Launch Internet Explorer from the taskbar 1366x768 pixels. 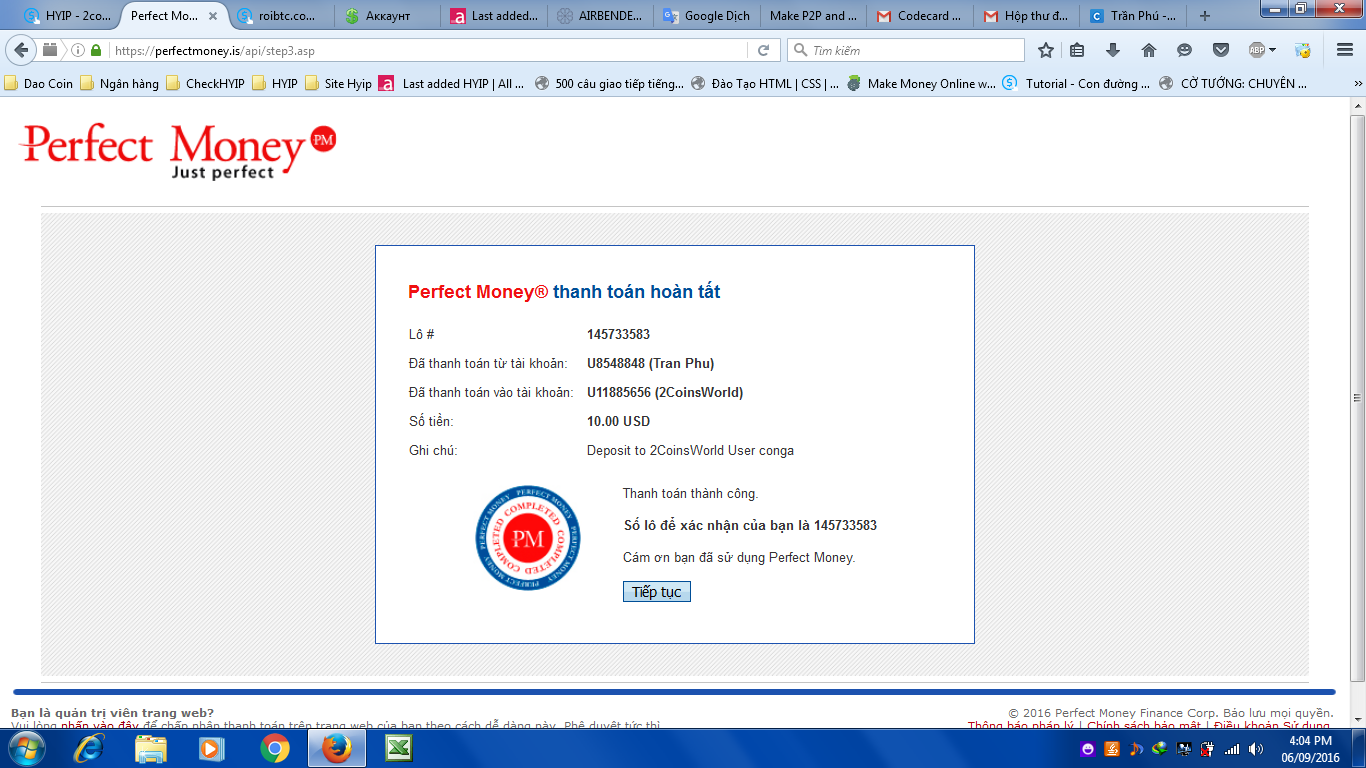[x=90, y=748]
